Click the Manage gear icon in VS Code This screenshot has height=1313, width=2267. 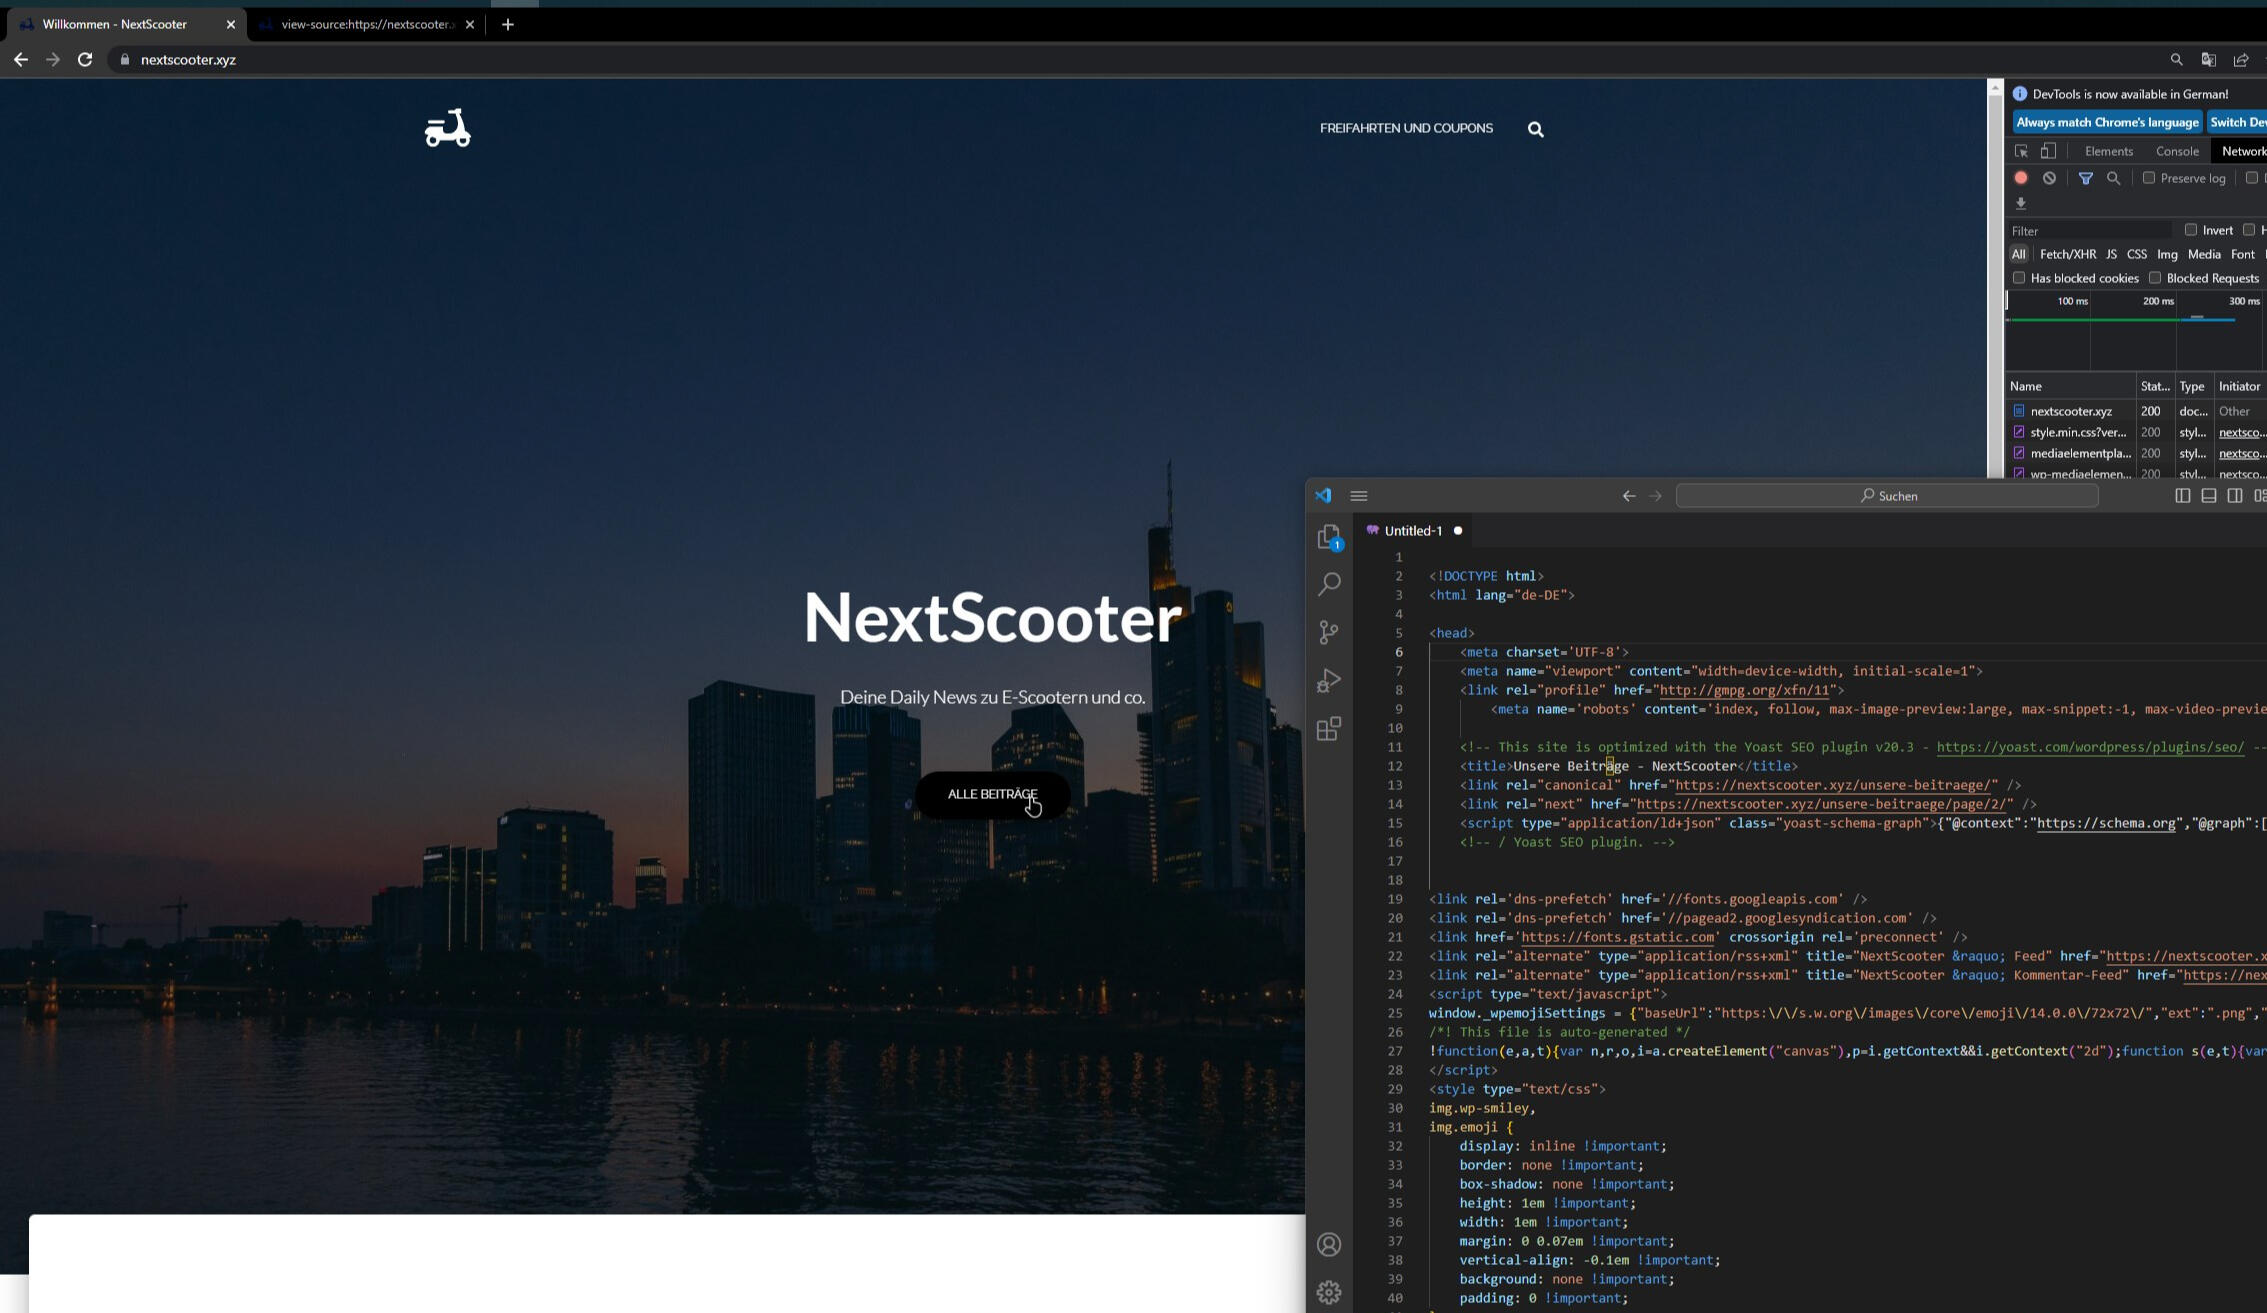pyautogui.click(x=1328, y=1292)
